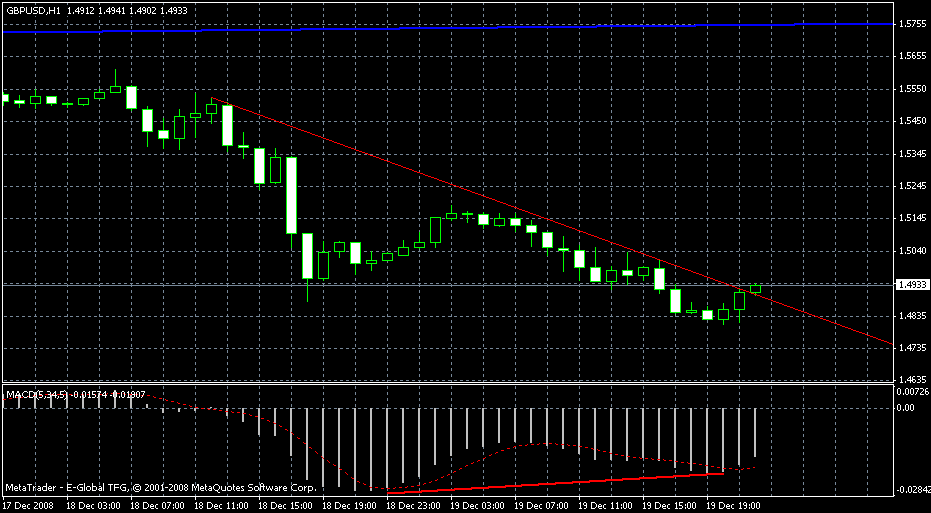Image resolution: width=931 pixels, height=513 pixels.
Task: Click the 0.00 MACD zero level label
Action: pos(906,408)
